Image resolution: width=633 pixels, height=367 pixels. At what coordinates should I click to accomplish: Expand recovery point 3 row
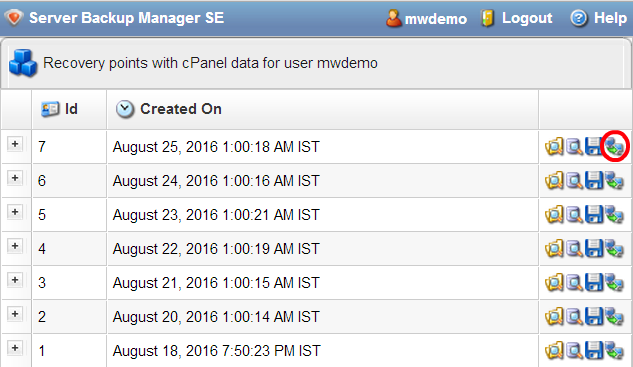[x=15, y=280]
